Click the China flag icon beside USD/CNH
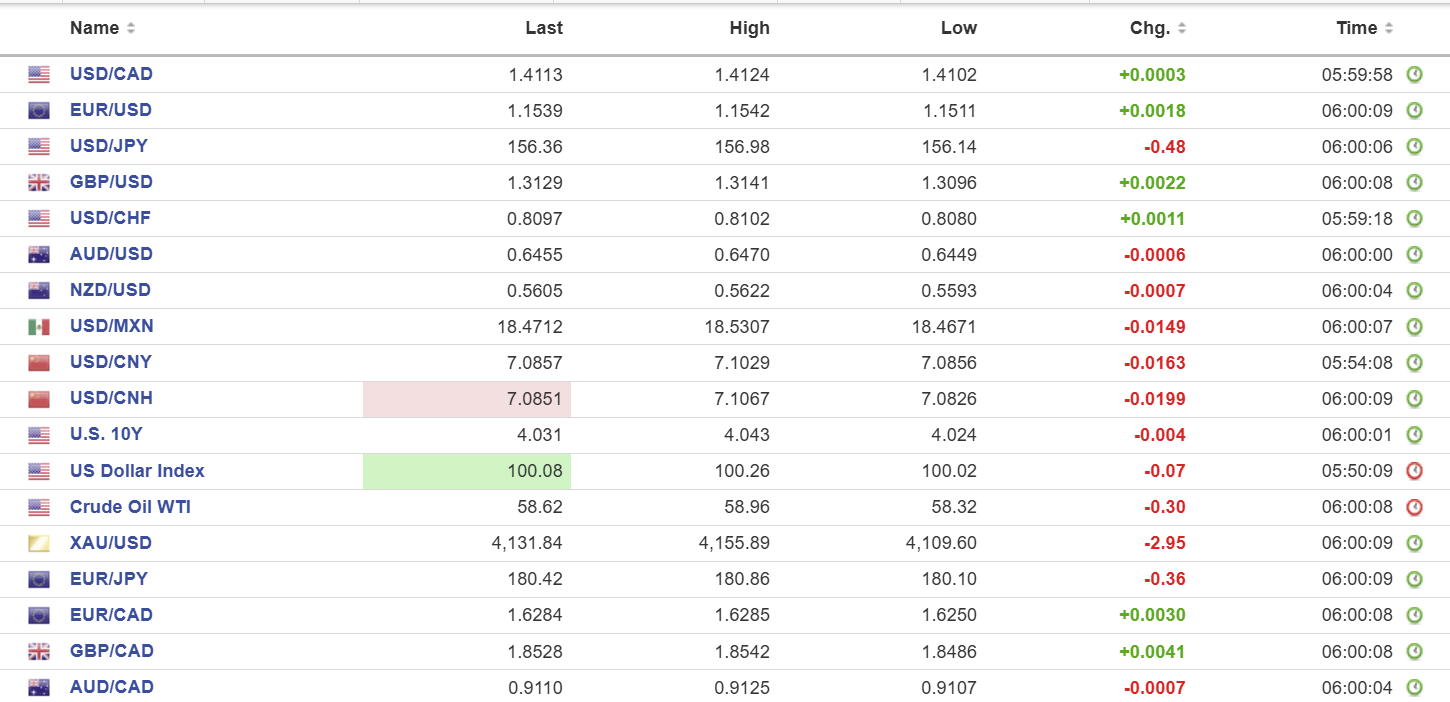This screenshot has height=702, width=1450. point(39,398)
